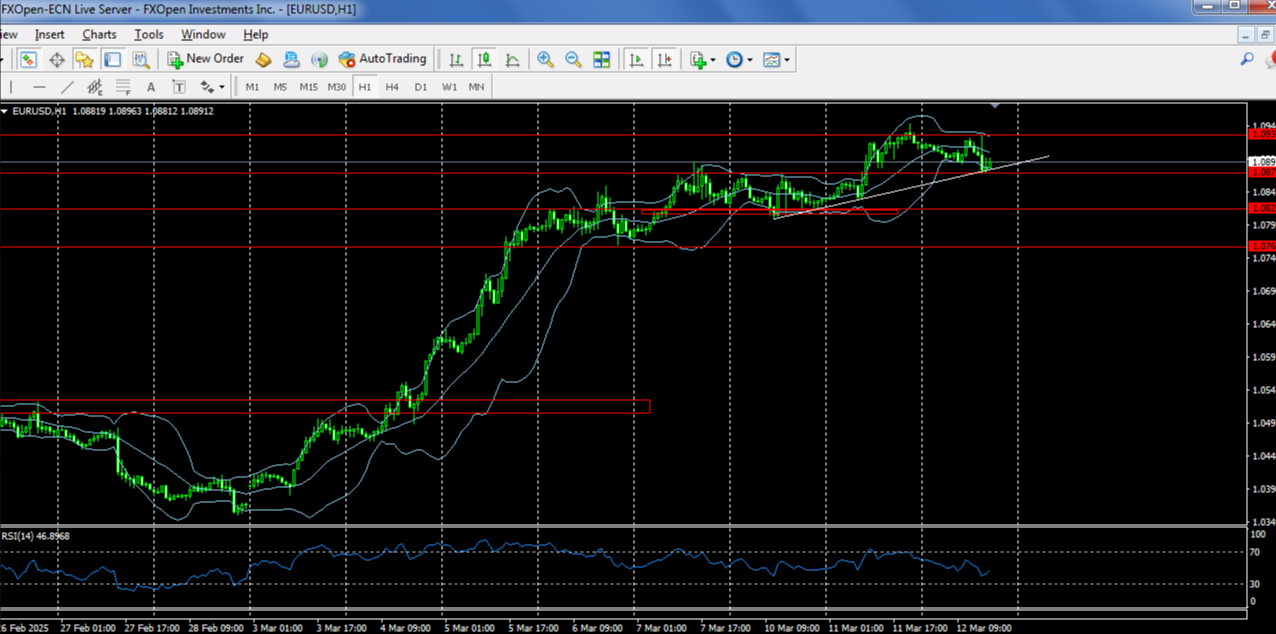1276x634 pixels.
Task: Open the Insert menu
Action: 49,34
